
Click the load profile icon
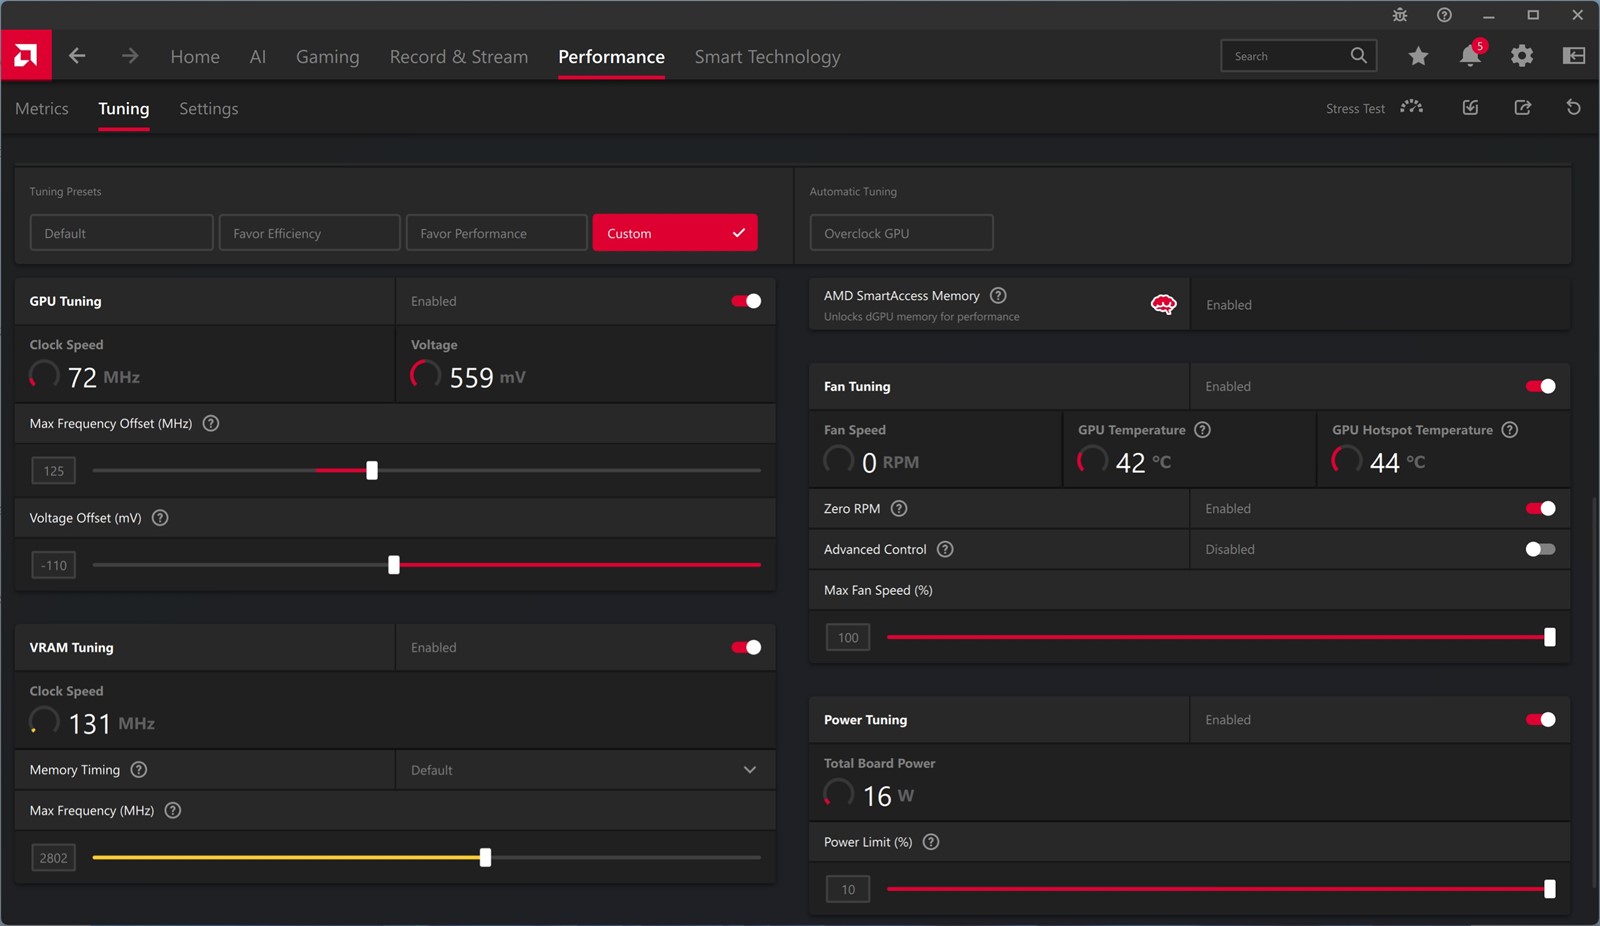[x=1470, y=107]
